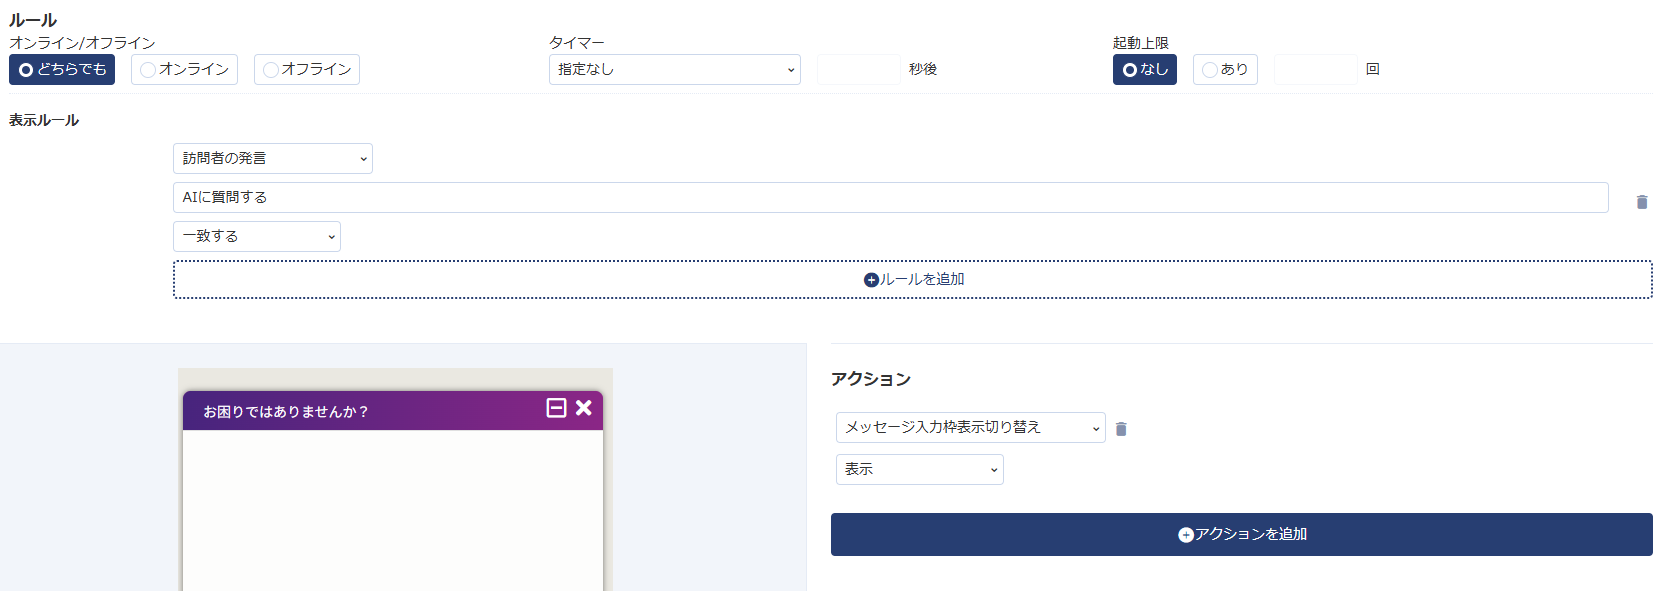Click the timer seconds input field

point(858,70)
